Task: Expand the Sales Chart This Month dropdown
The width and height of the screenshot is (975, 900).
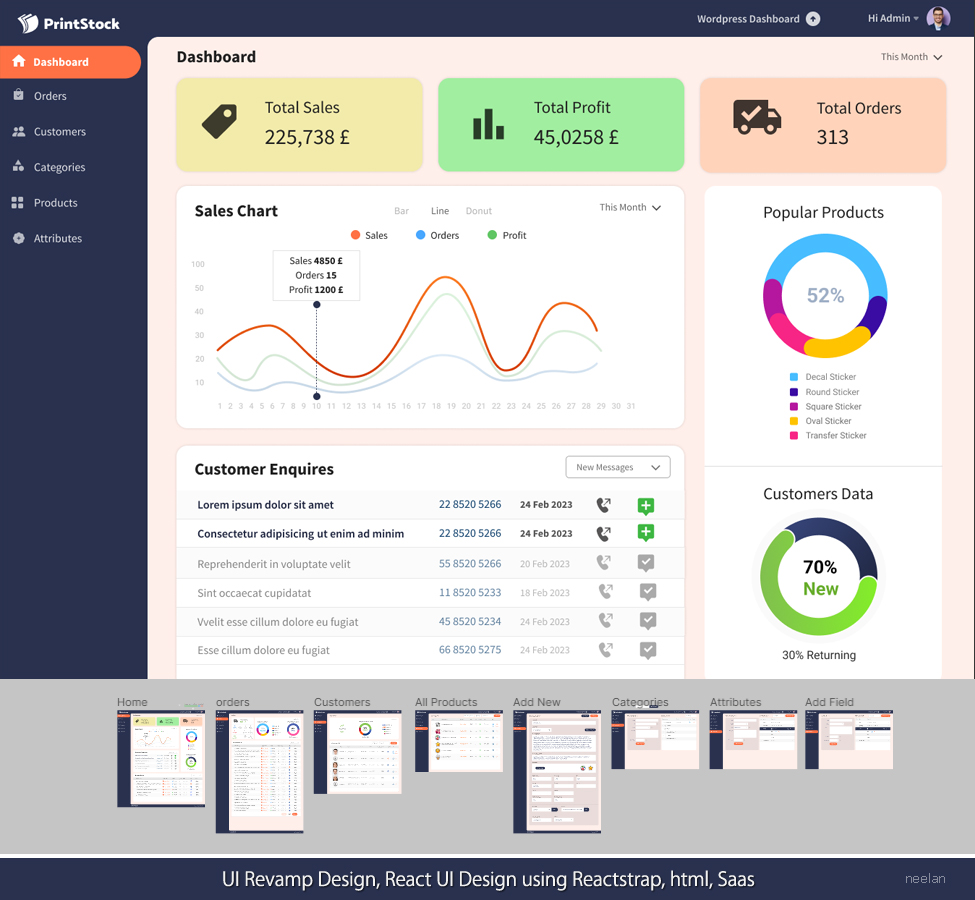Action: [630, 208]
